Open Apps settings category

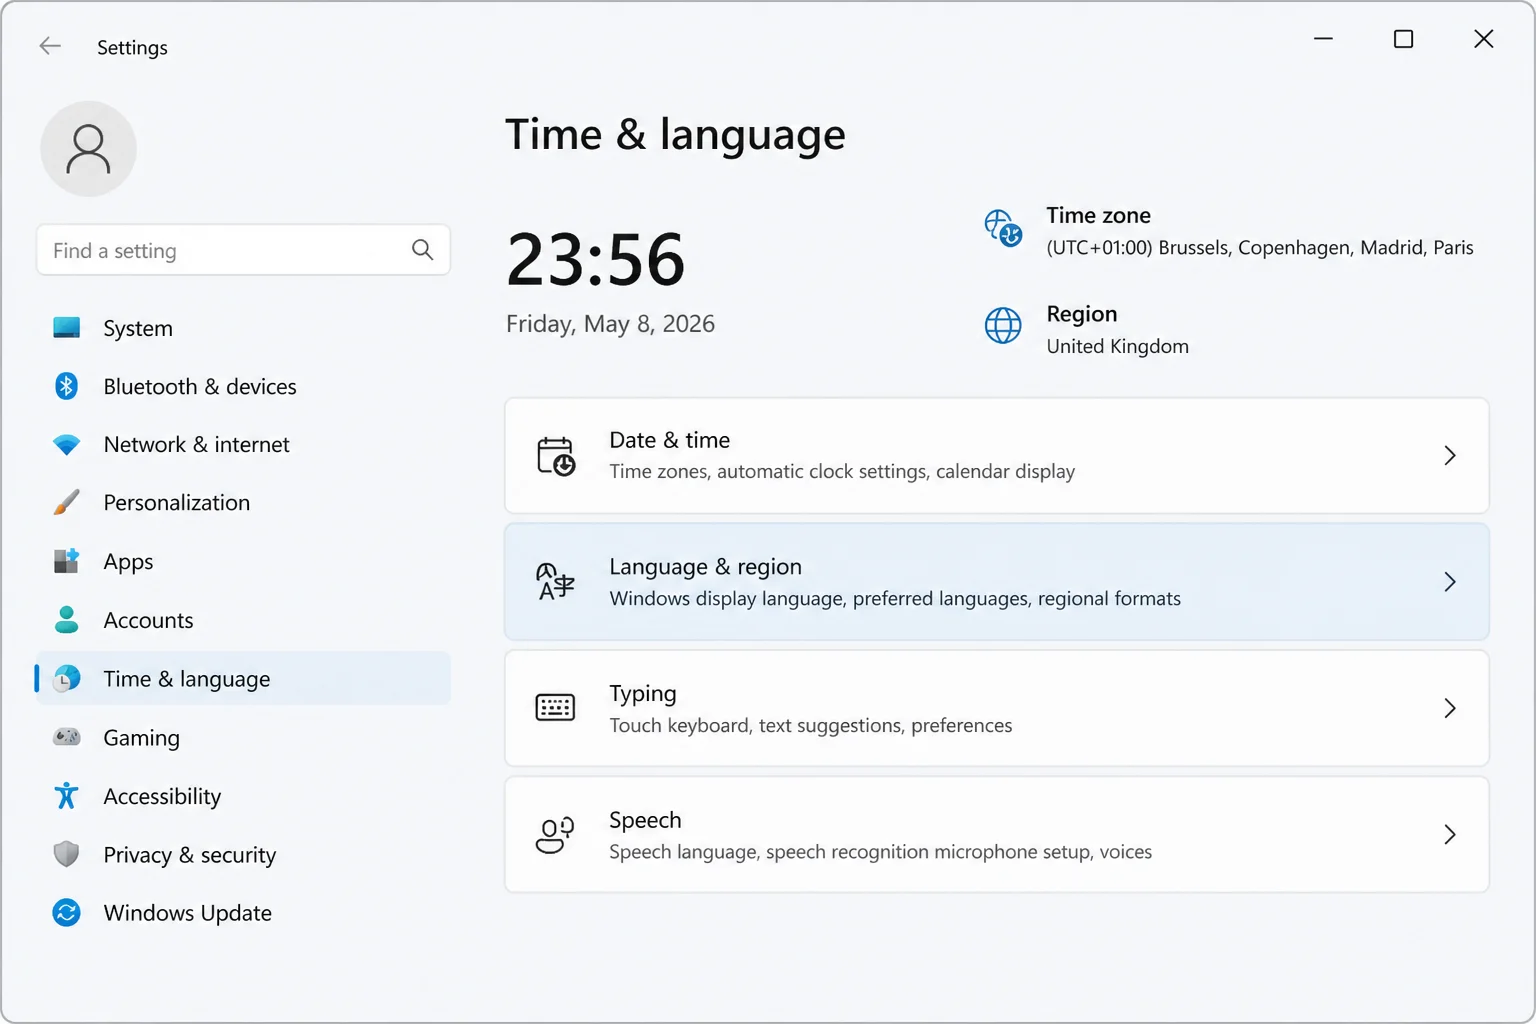click(x=243, y=561)
